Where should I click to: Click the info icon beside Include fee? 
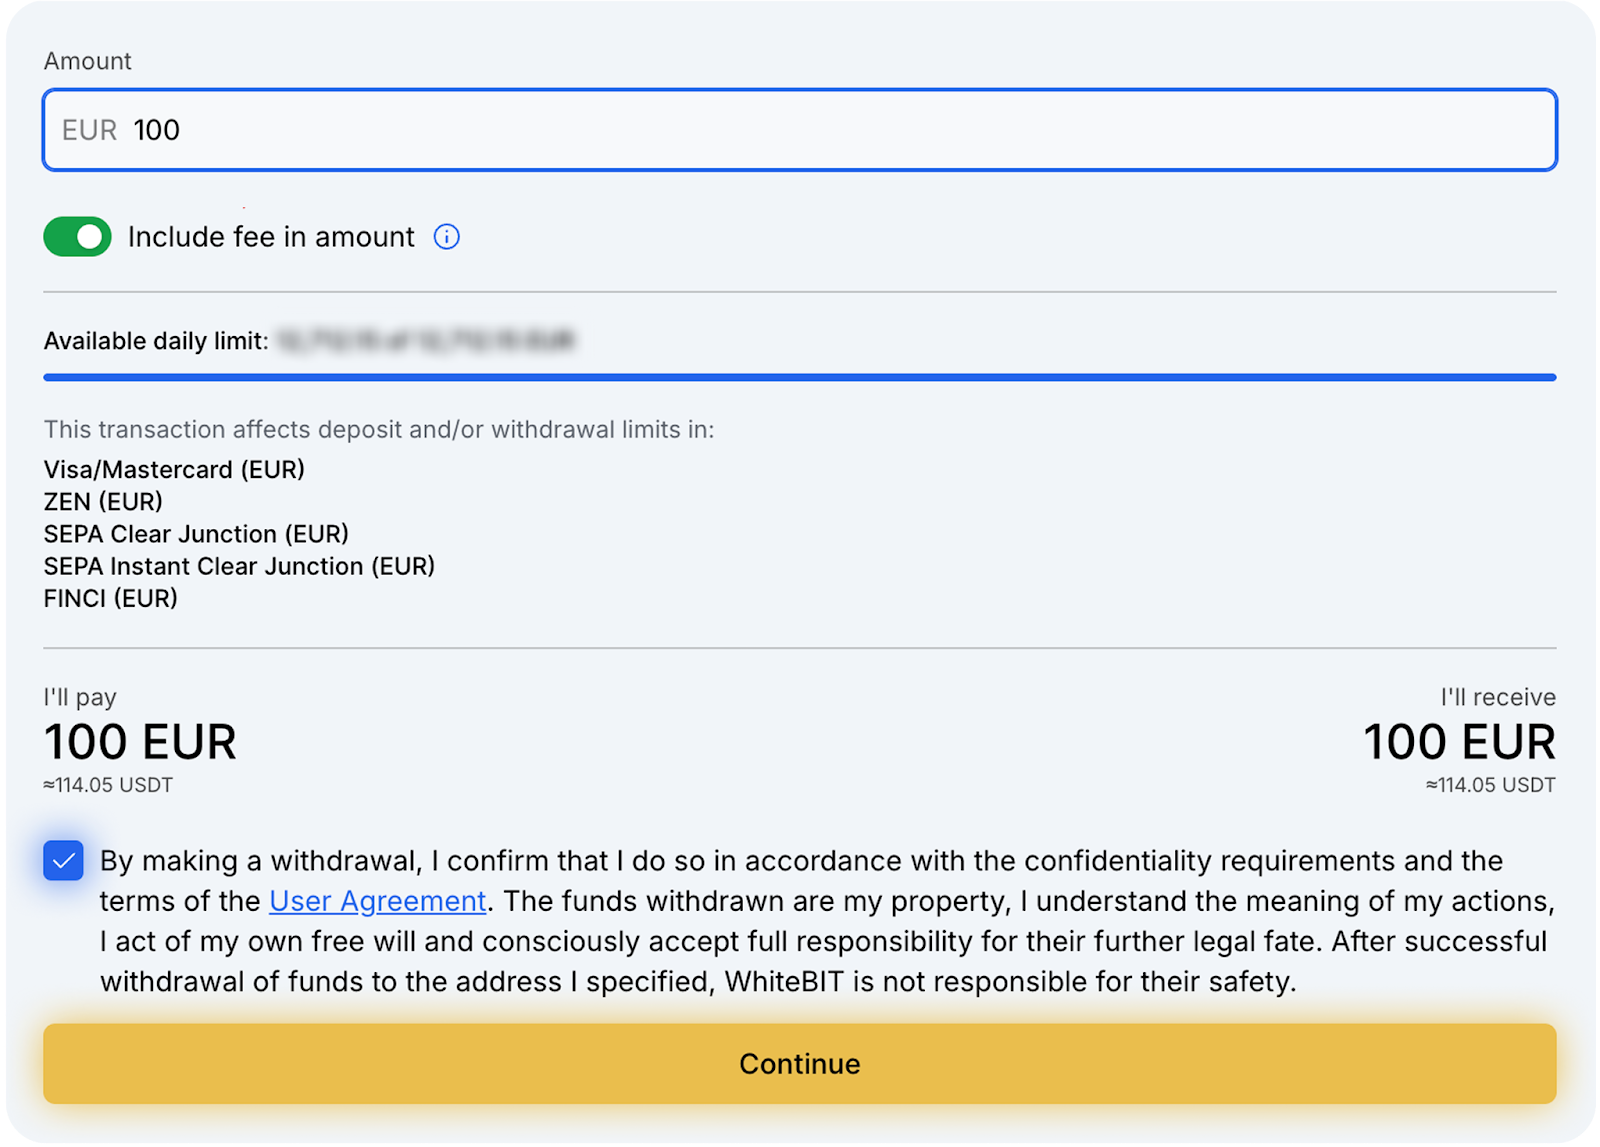click(446, 237)
